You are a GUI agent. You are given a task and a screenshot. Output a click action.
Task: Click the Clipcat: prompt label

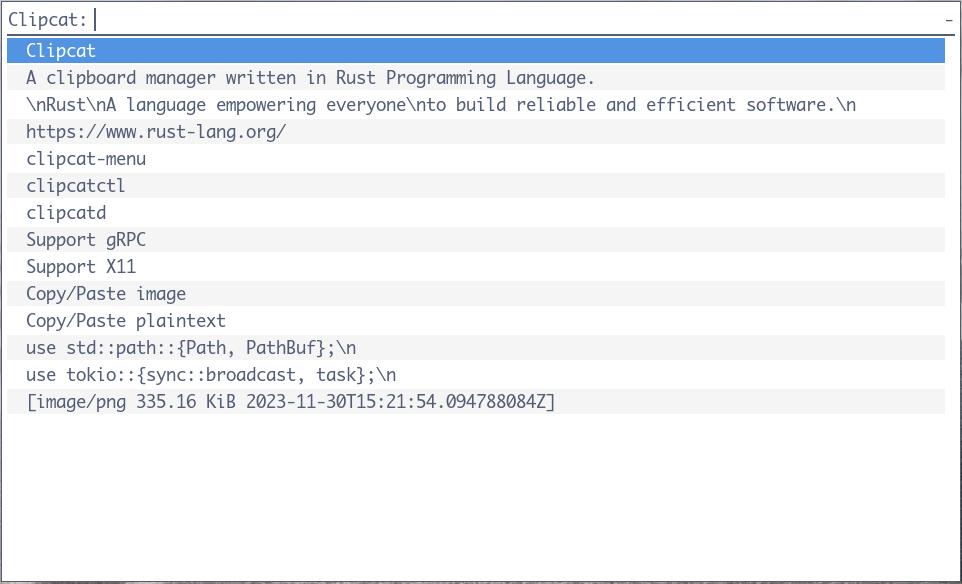(48, 20)
